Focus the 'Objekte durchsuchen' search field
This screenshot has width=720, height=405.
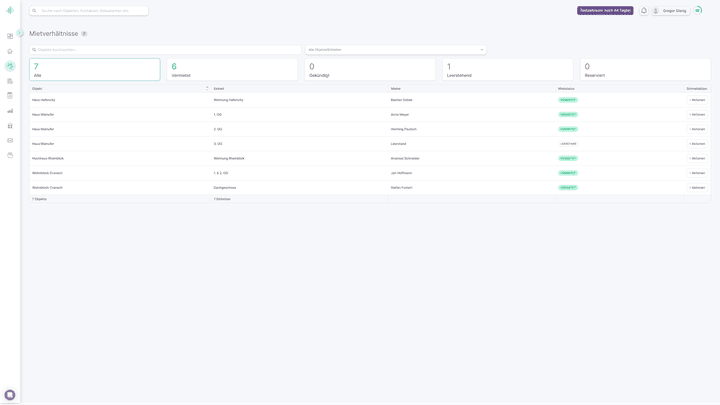tap(165, 49)
